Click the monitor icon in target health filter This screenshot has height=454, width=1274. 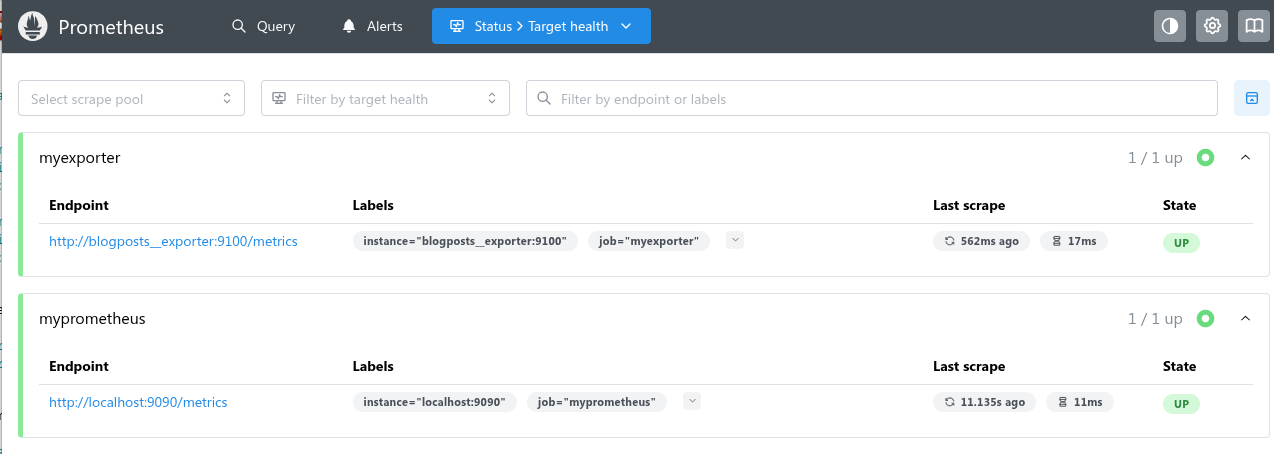point(279,98)
